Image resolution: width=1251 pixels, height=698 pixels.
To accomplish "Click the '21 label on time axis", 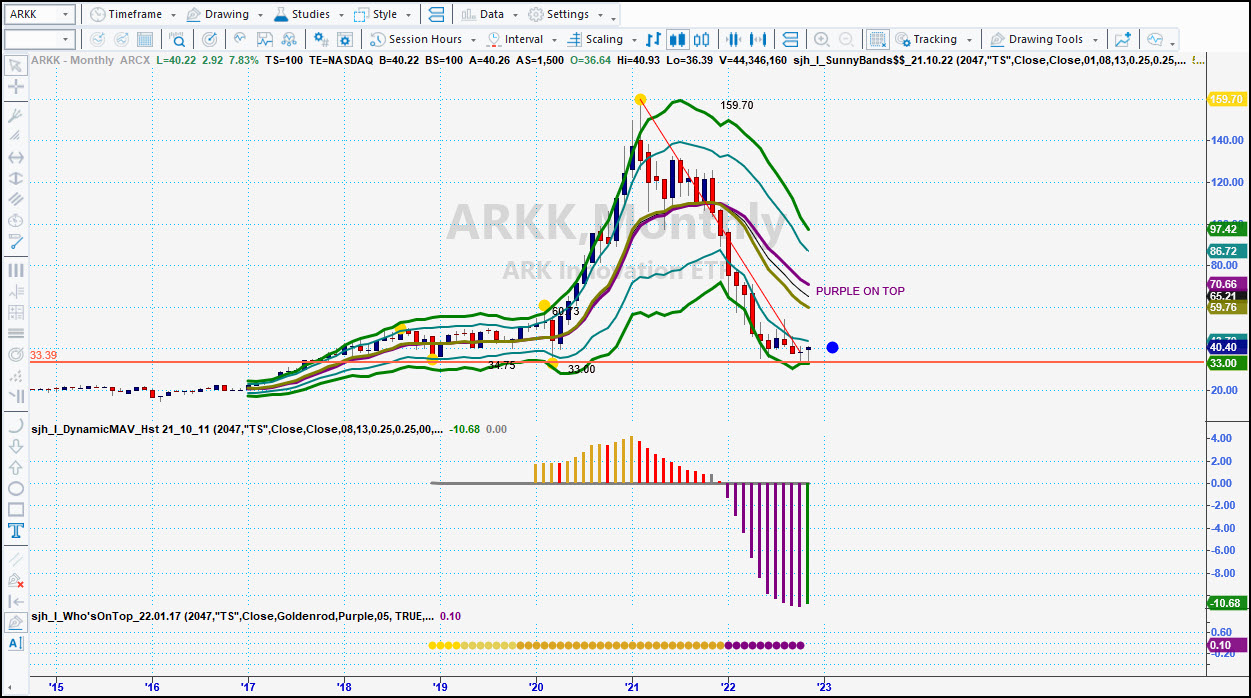I will point(632,687).
